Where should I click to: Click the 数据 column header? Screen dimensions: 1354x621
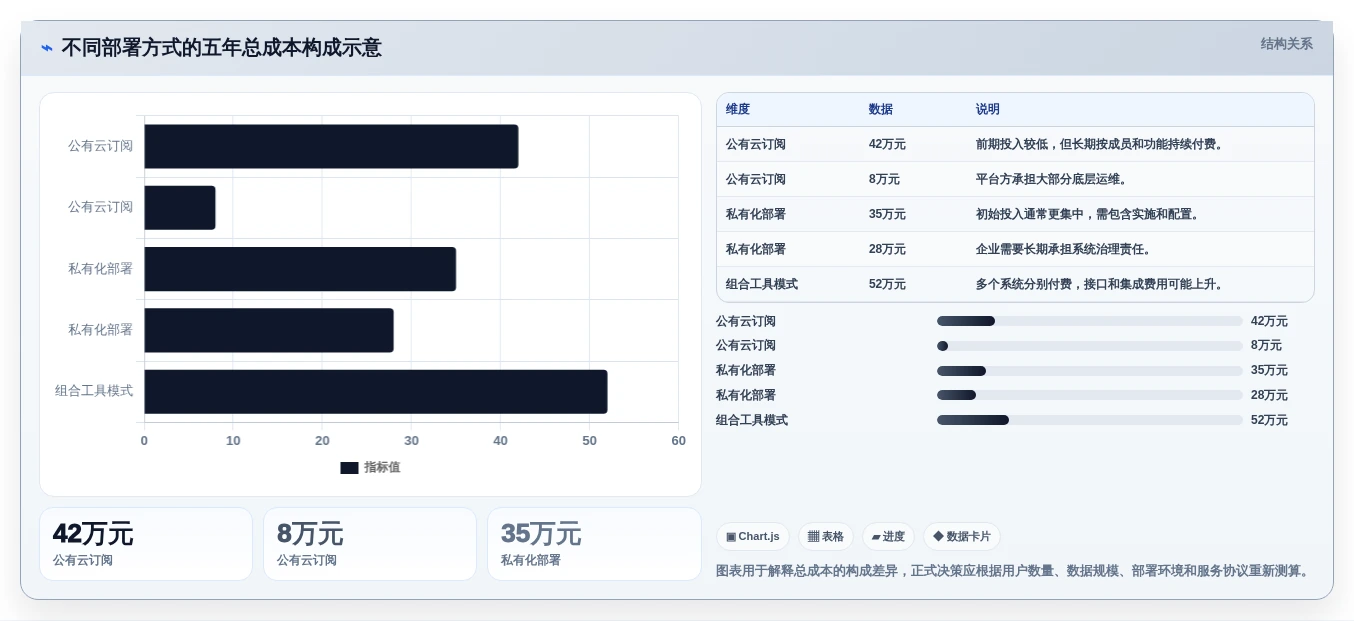[881, 109]
